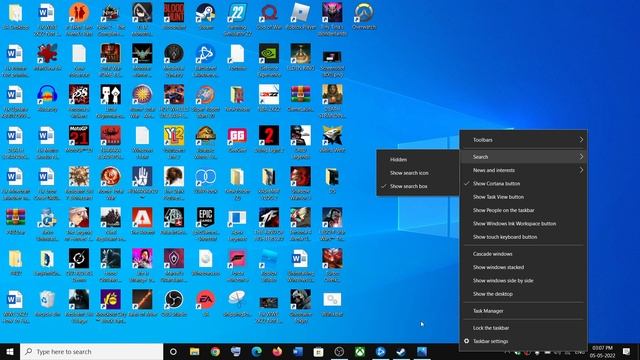Open Taskbar settings

(x=524, y=341)
